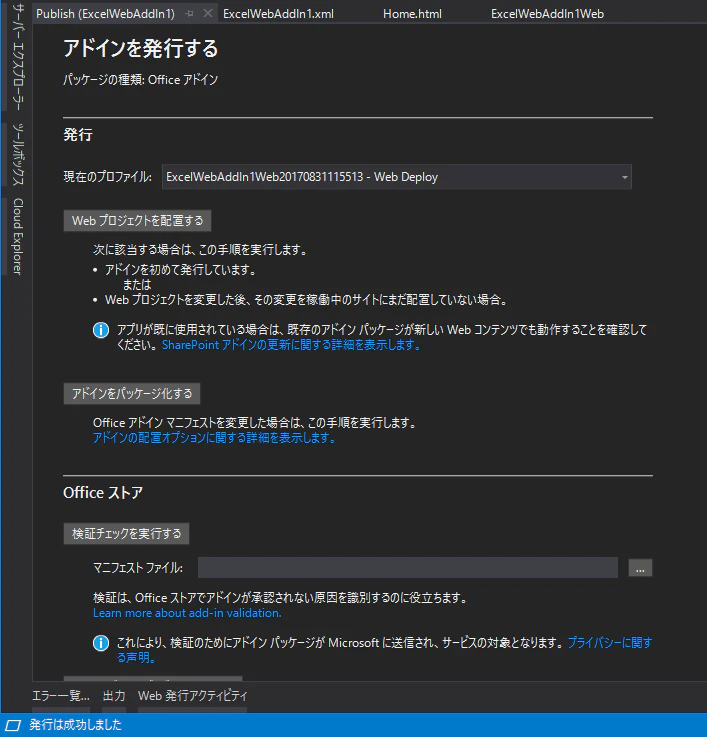The height and width of the screenshot is (737, 707).
Task: Click the アドインを発行する heading
Action: click(x=141, y=48)
